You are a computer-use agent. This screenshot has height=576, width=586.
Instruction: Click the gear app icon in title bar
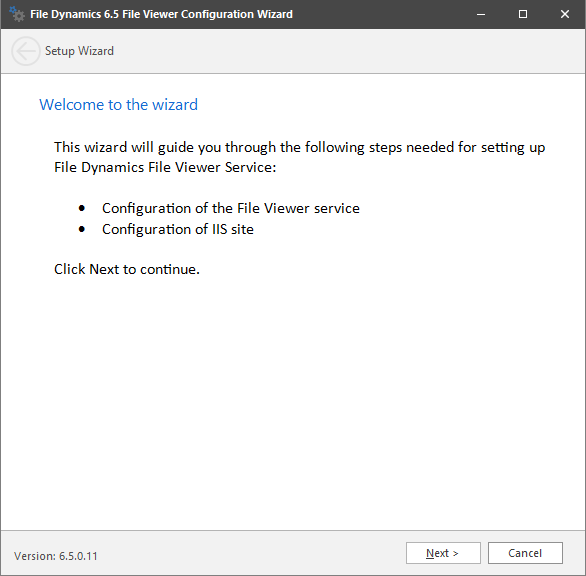point(16,14)
